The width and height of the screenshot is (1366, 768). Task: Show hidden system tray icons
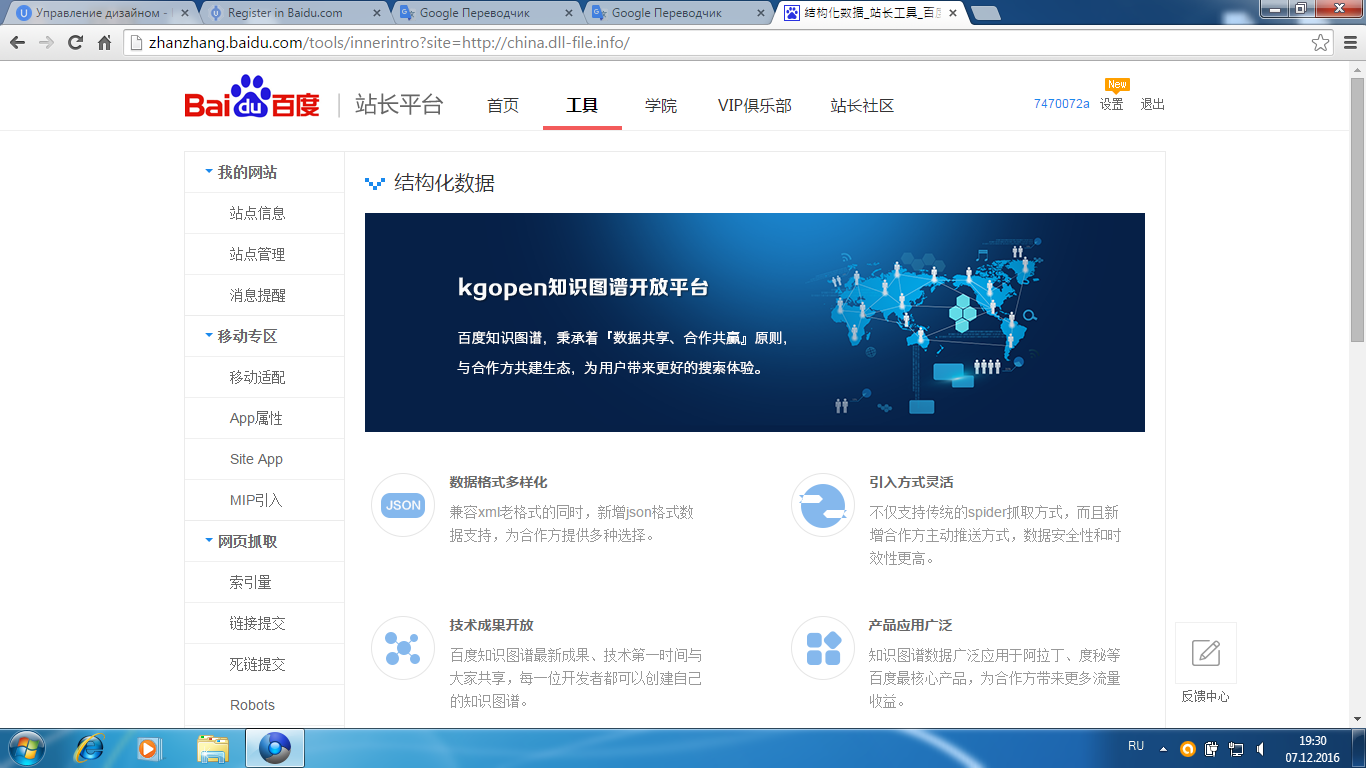point(1163,748)
